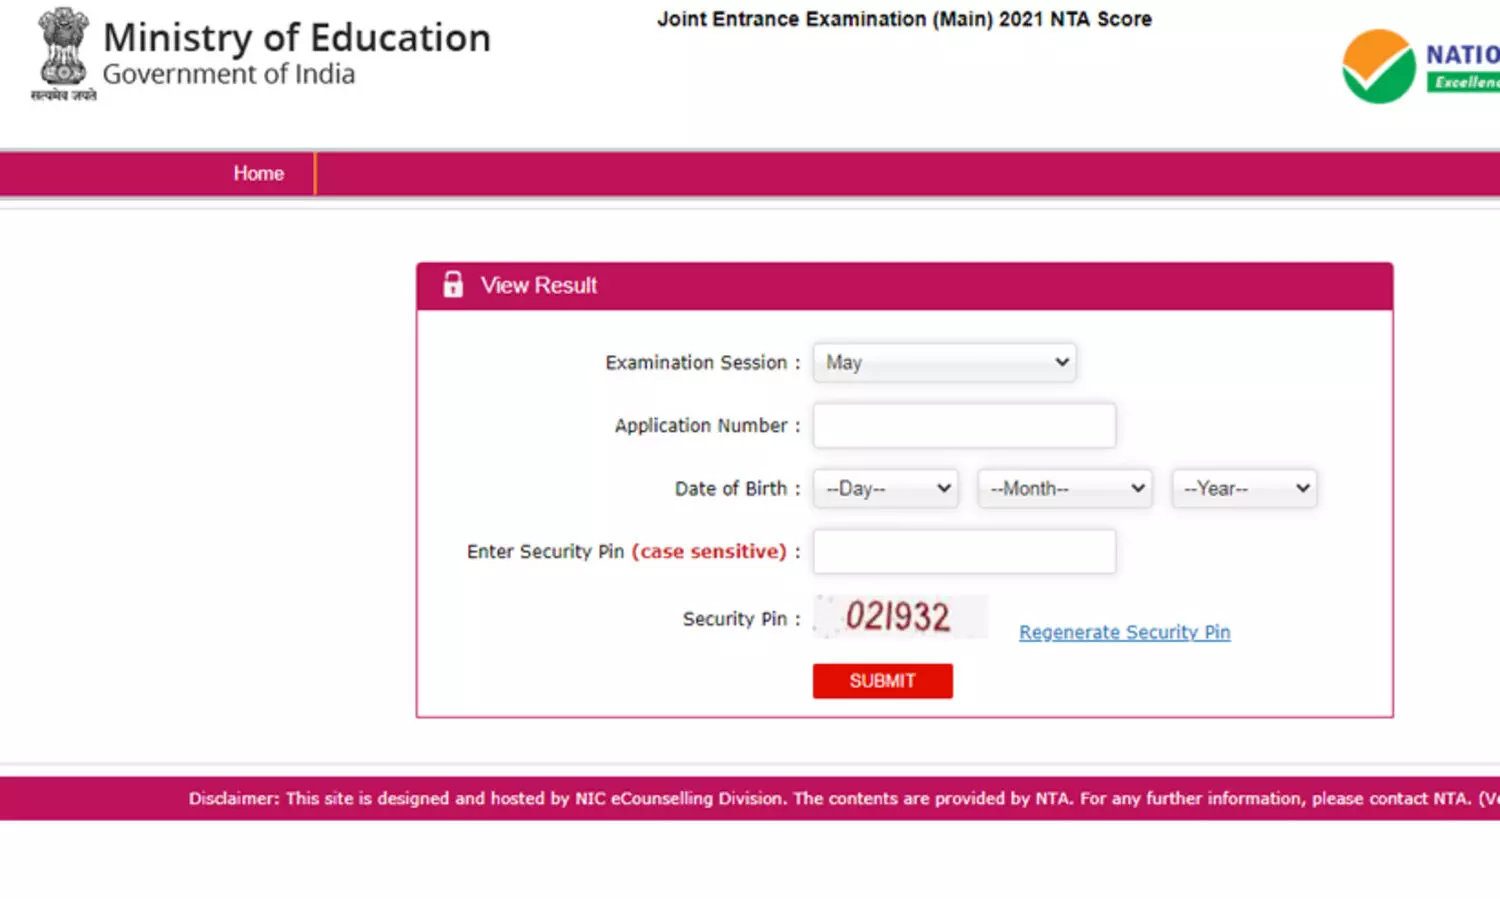This screenshot has width=1500, height=899.
Task: Expand the Year dropdown for Date of Birth
Action: [x=1244, y=489]
